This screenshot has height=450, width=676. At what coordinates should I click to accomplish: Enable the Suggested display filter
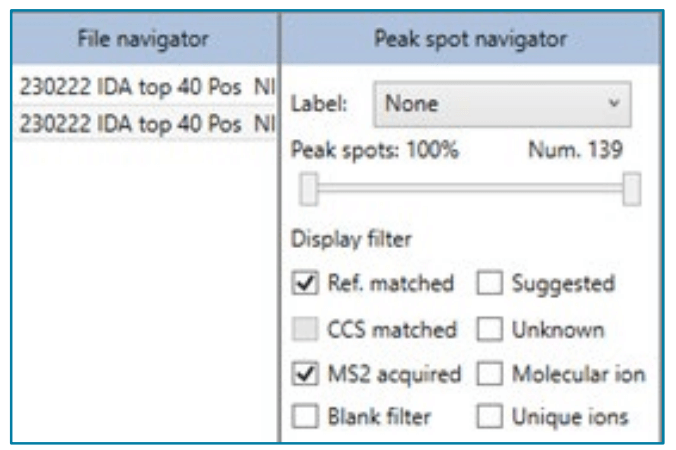[x=489, y=284]
